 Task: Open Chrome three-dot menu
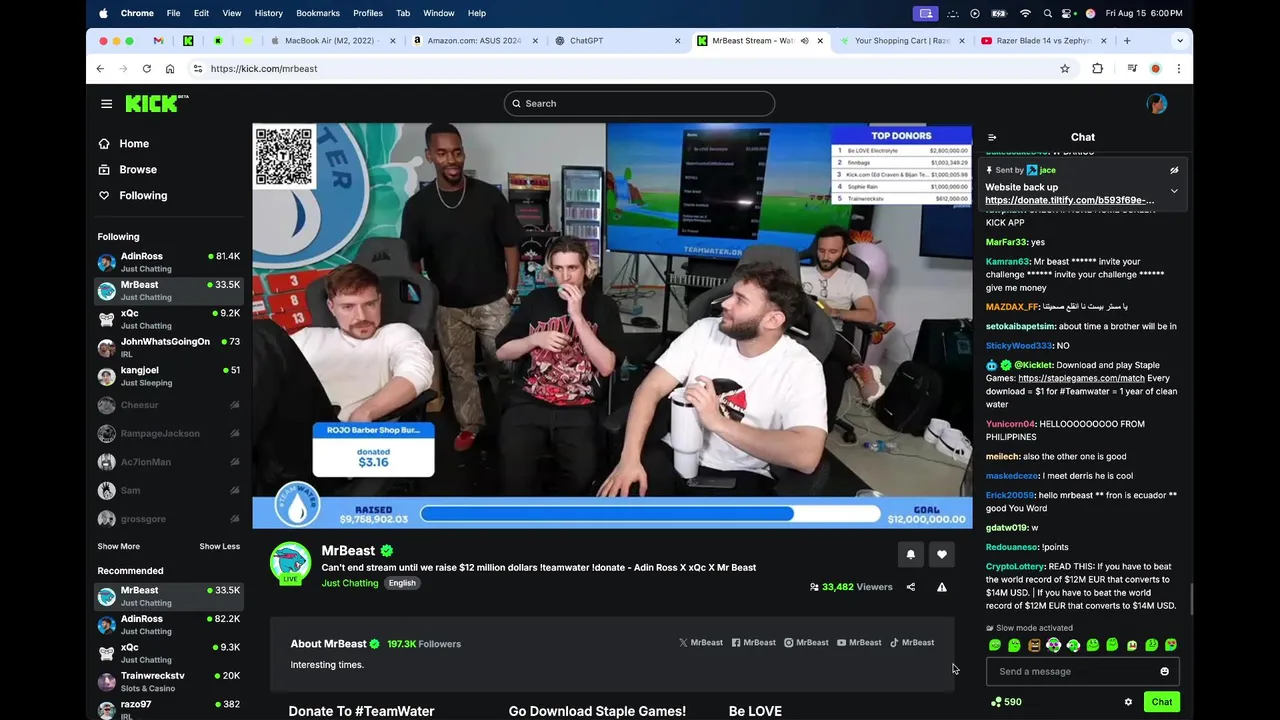[1179, 69]
